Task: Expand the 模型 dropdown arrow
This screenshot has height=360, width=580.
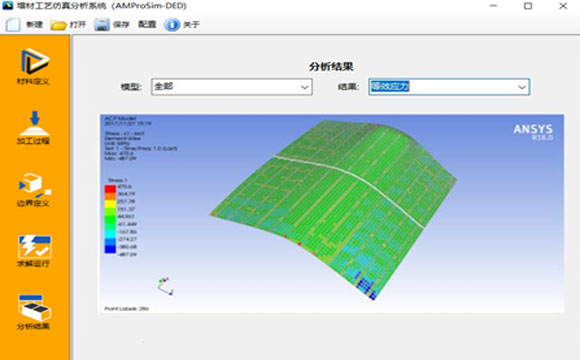Action: [304, 87]
